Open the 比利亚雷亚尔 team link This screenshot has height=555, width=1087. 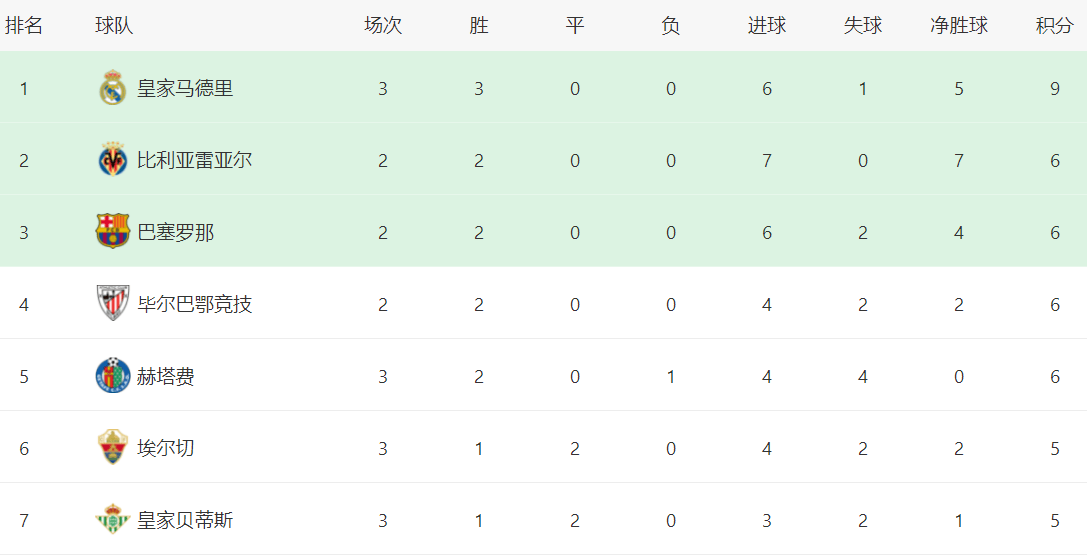click(194, 161)
